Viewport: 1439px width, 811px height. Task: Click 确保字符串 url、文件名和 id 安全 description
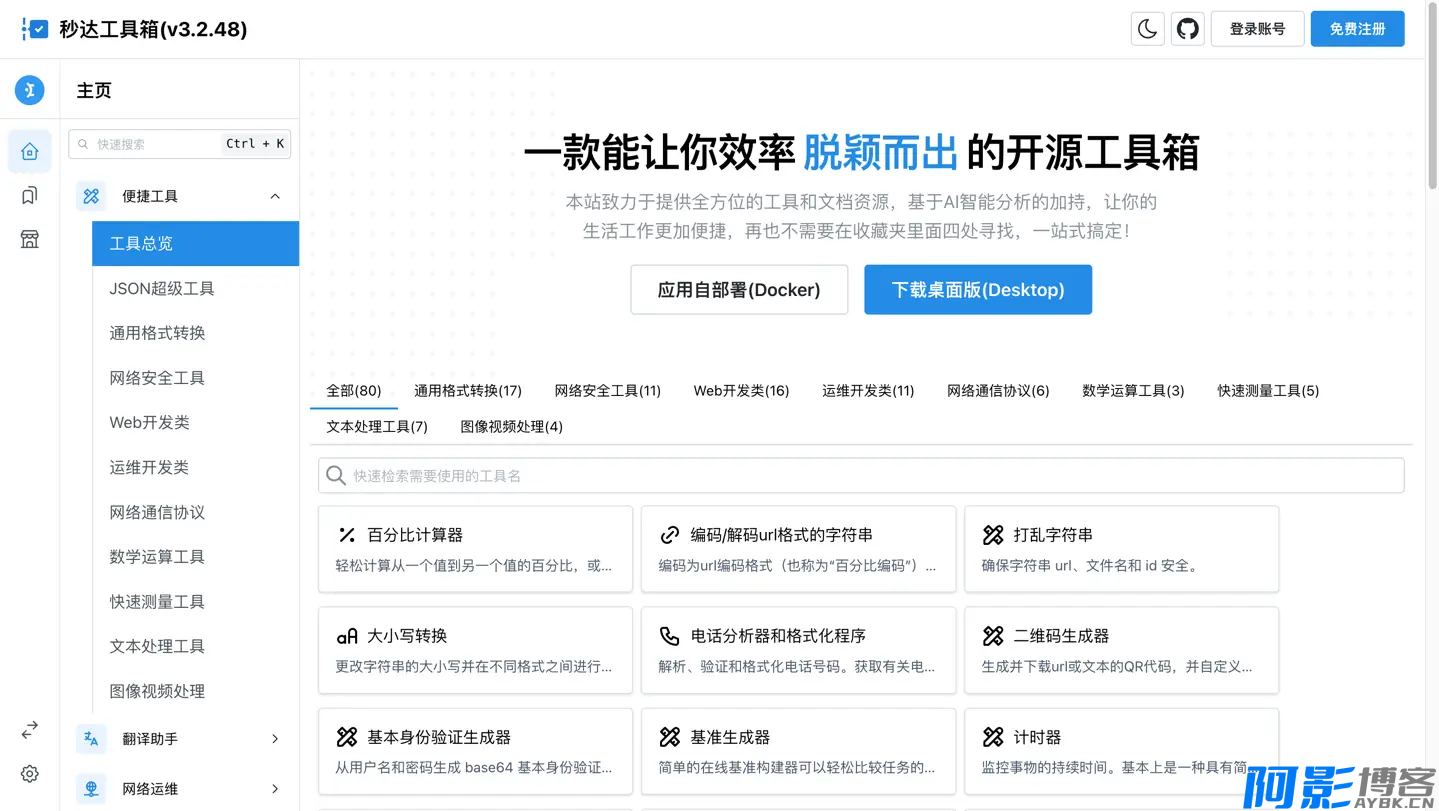pyautogui.click(x=1090, y=565)
